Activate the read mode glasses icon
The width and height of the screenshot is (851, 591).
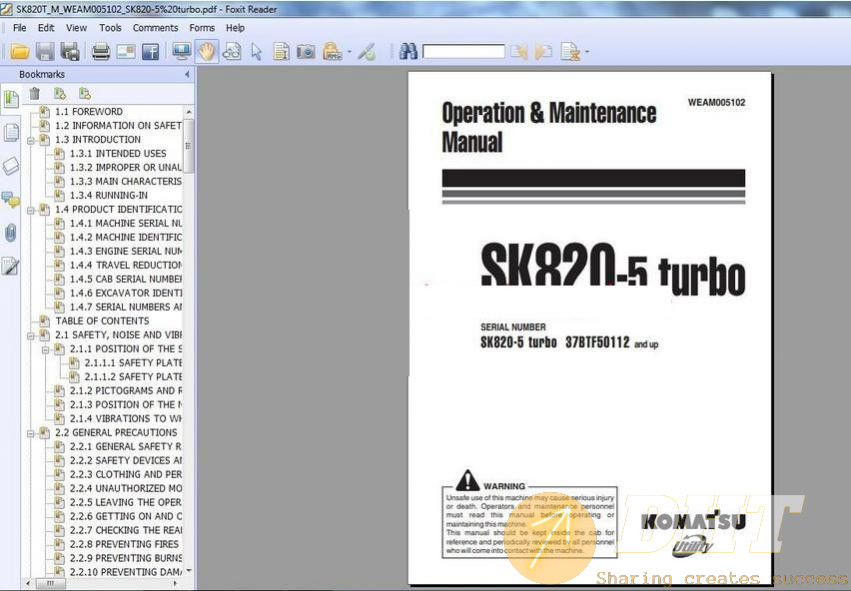tap(232, 52)
